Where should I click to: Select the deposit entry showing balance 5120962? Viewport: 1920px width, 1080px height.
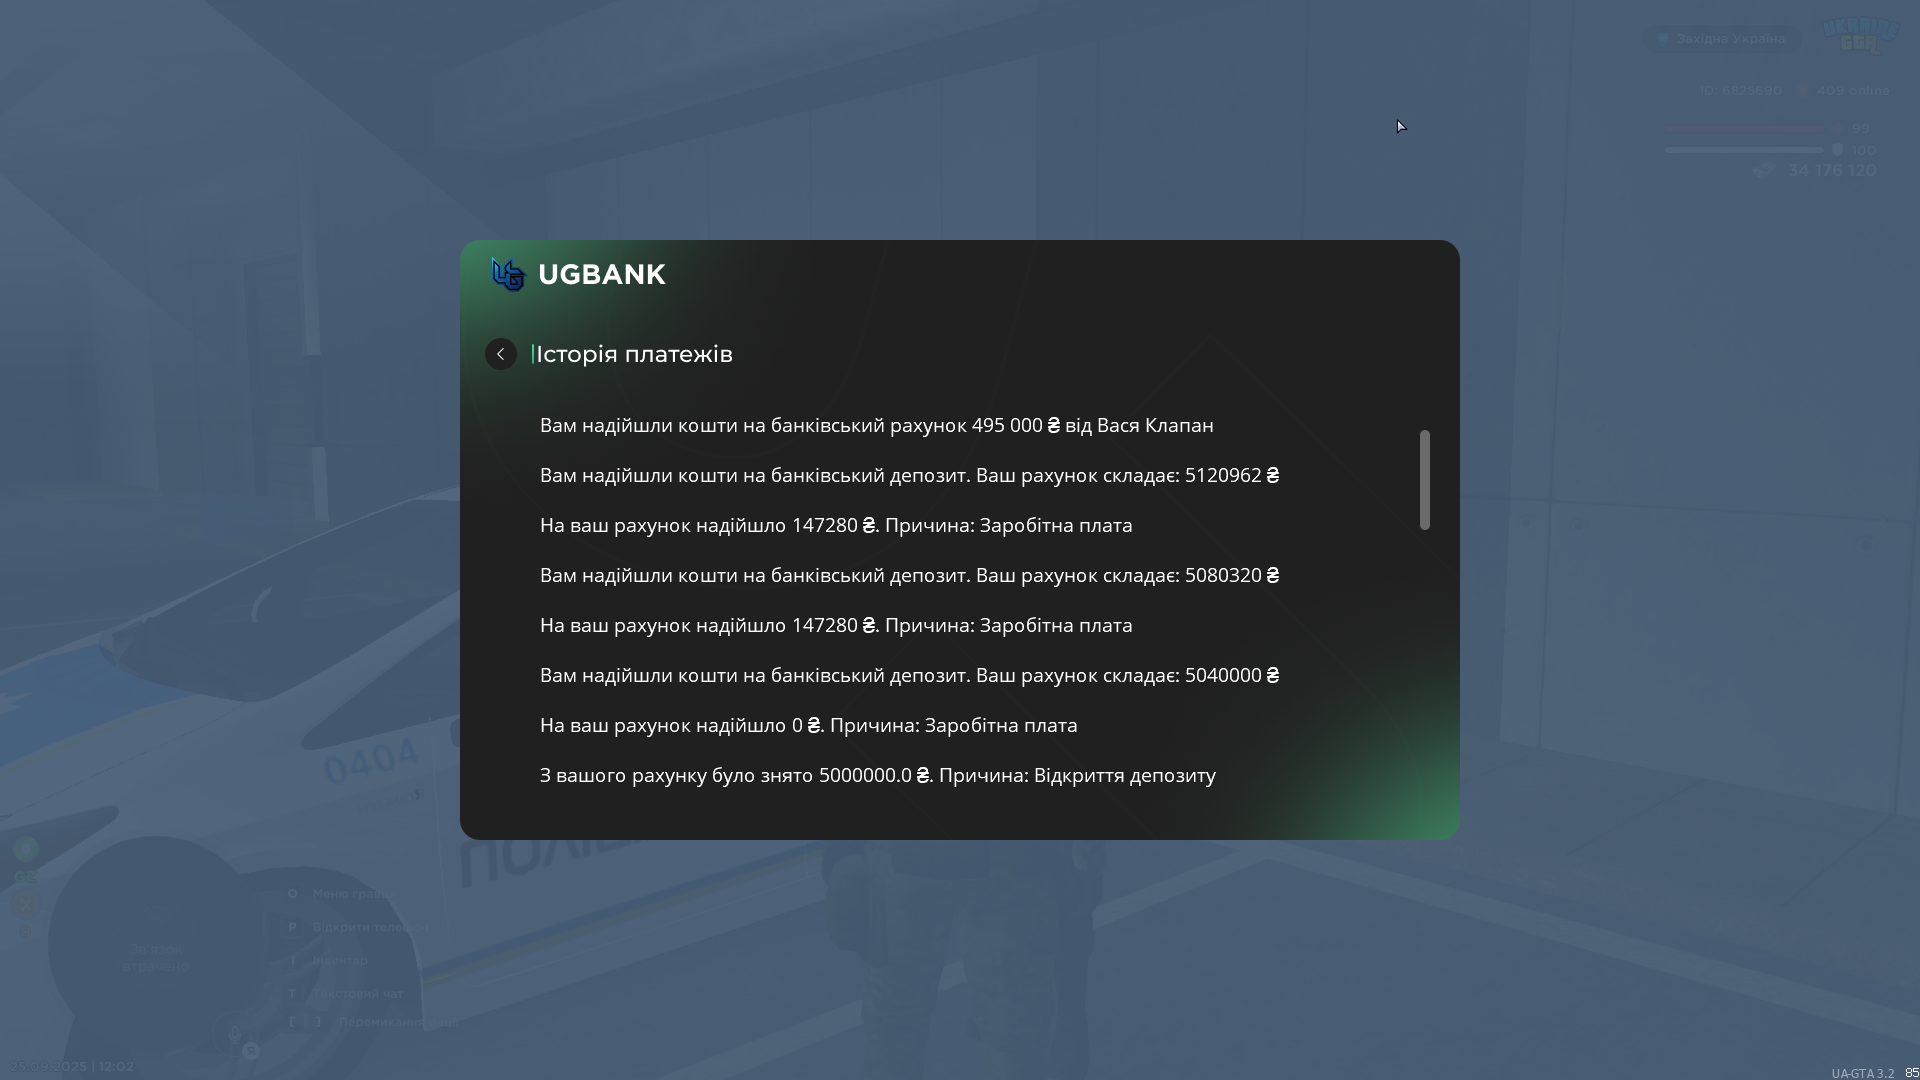coord(909,475)
